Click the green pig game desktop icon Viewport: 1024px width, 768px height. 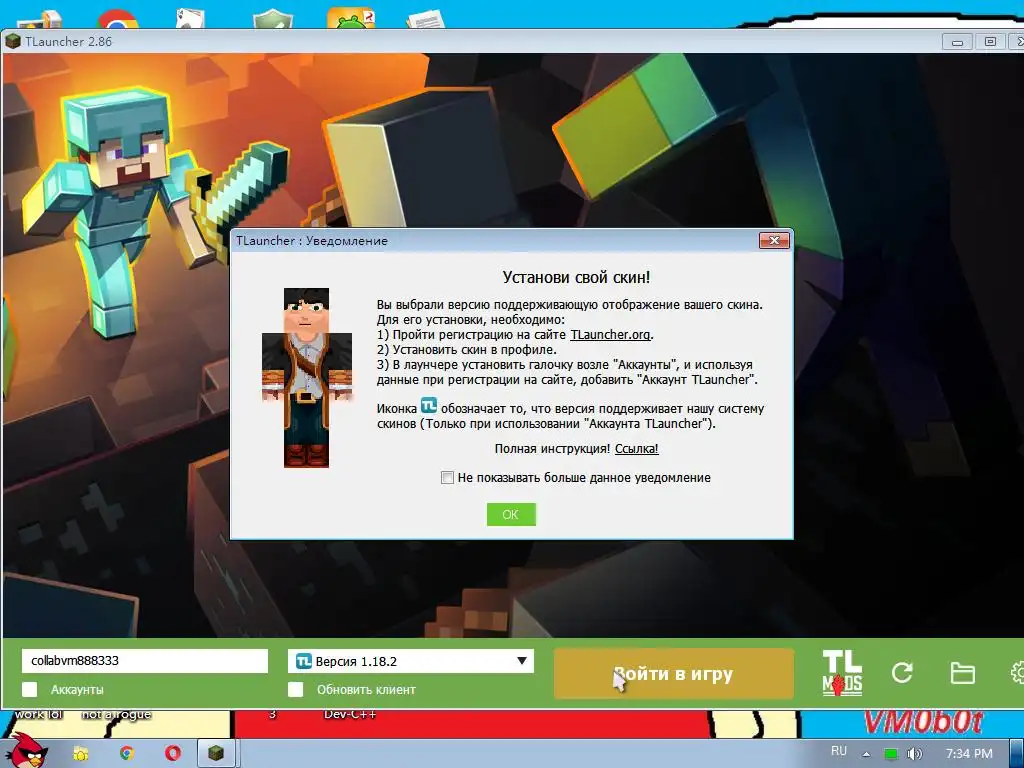coord(351,18)
